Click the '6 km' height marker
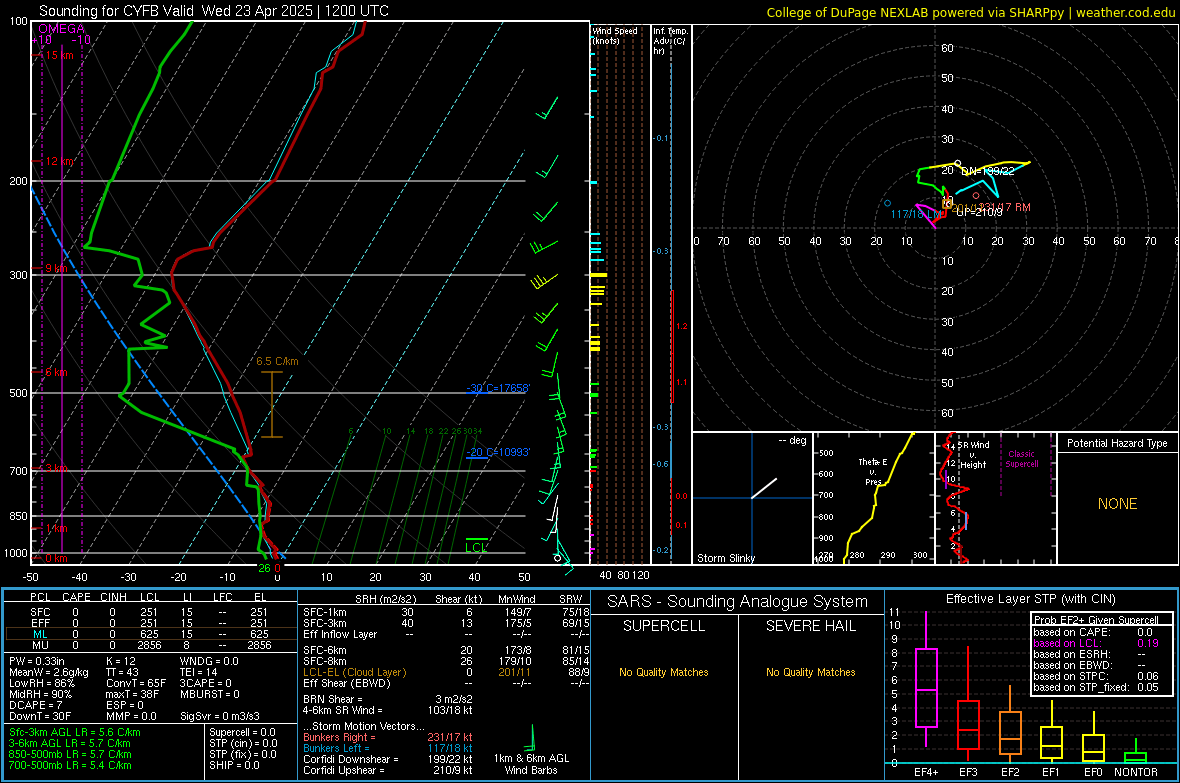The image size is (1180, 783). [56, 372]
